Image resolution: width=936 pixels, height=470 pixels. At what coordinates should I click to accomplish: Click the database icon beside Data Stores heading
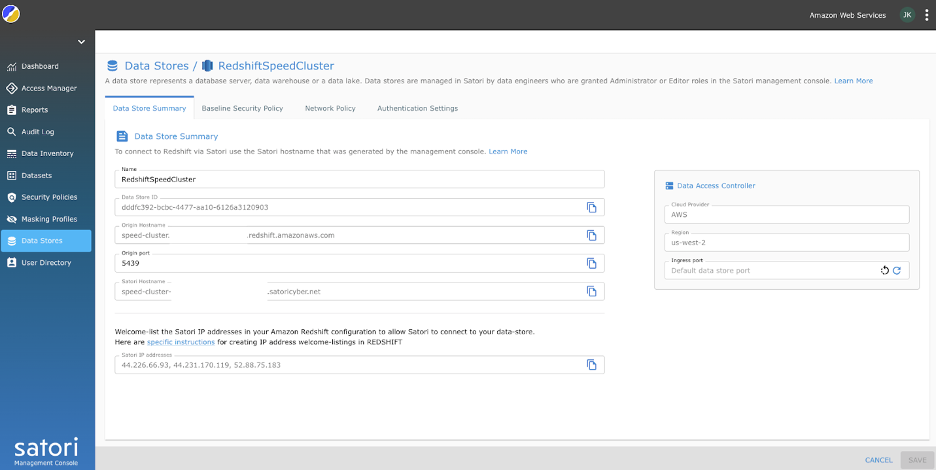coord(112,66)
